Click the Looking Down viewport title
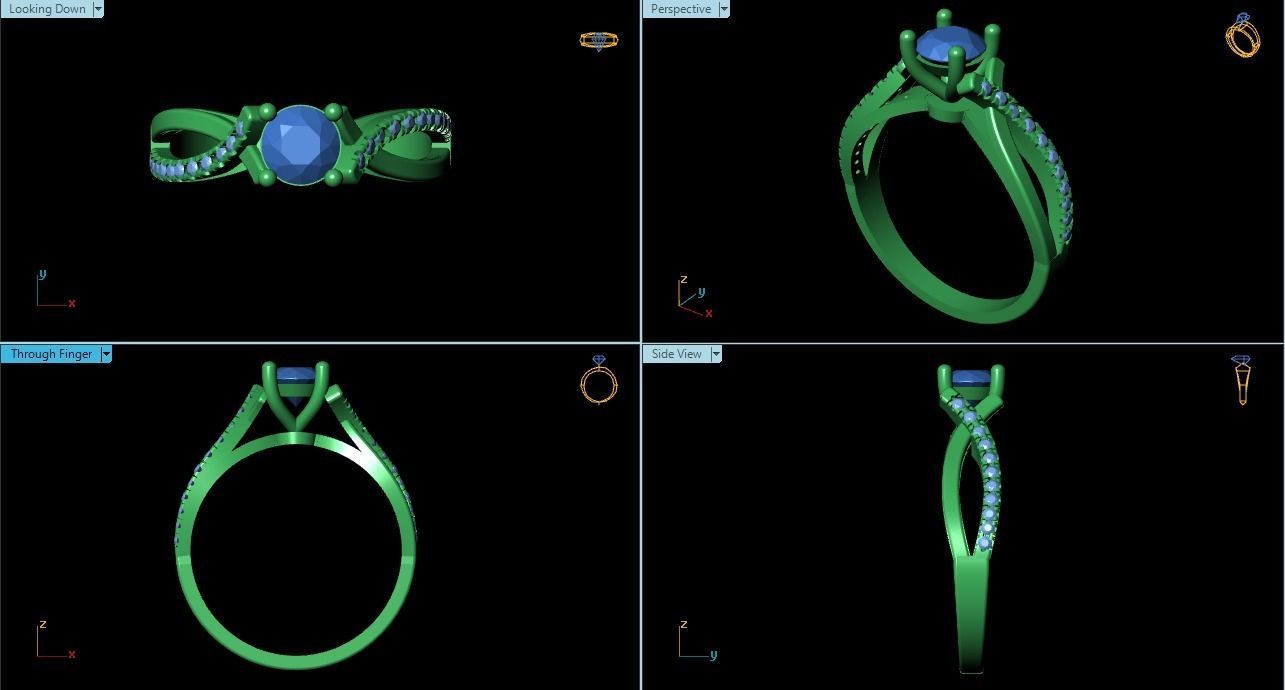 pos(47,9)
